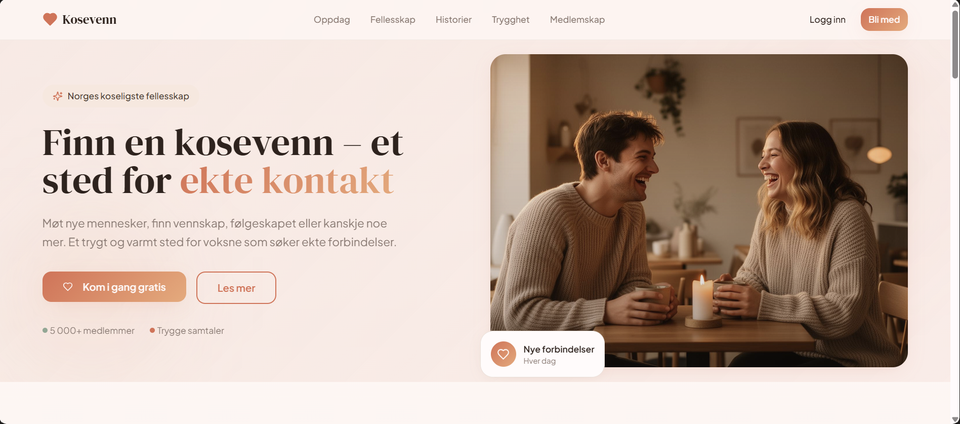Start with Kom i gang gratis button
This screenshot has width=960, height=424.
(114, 287)
